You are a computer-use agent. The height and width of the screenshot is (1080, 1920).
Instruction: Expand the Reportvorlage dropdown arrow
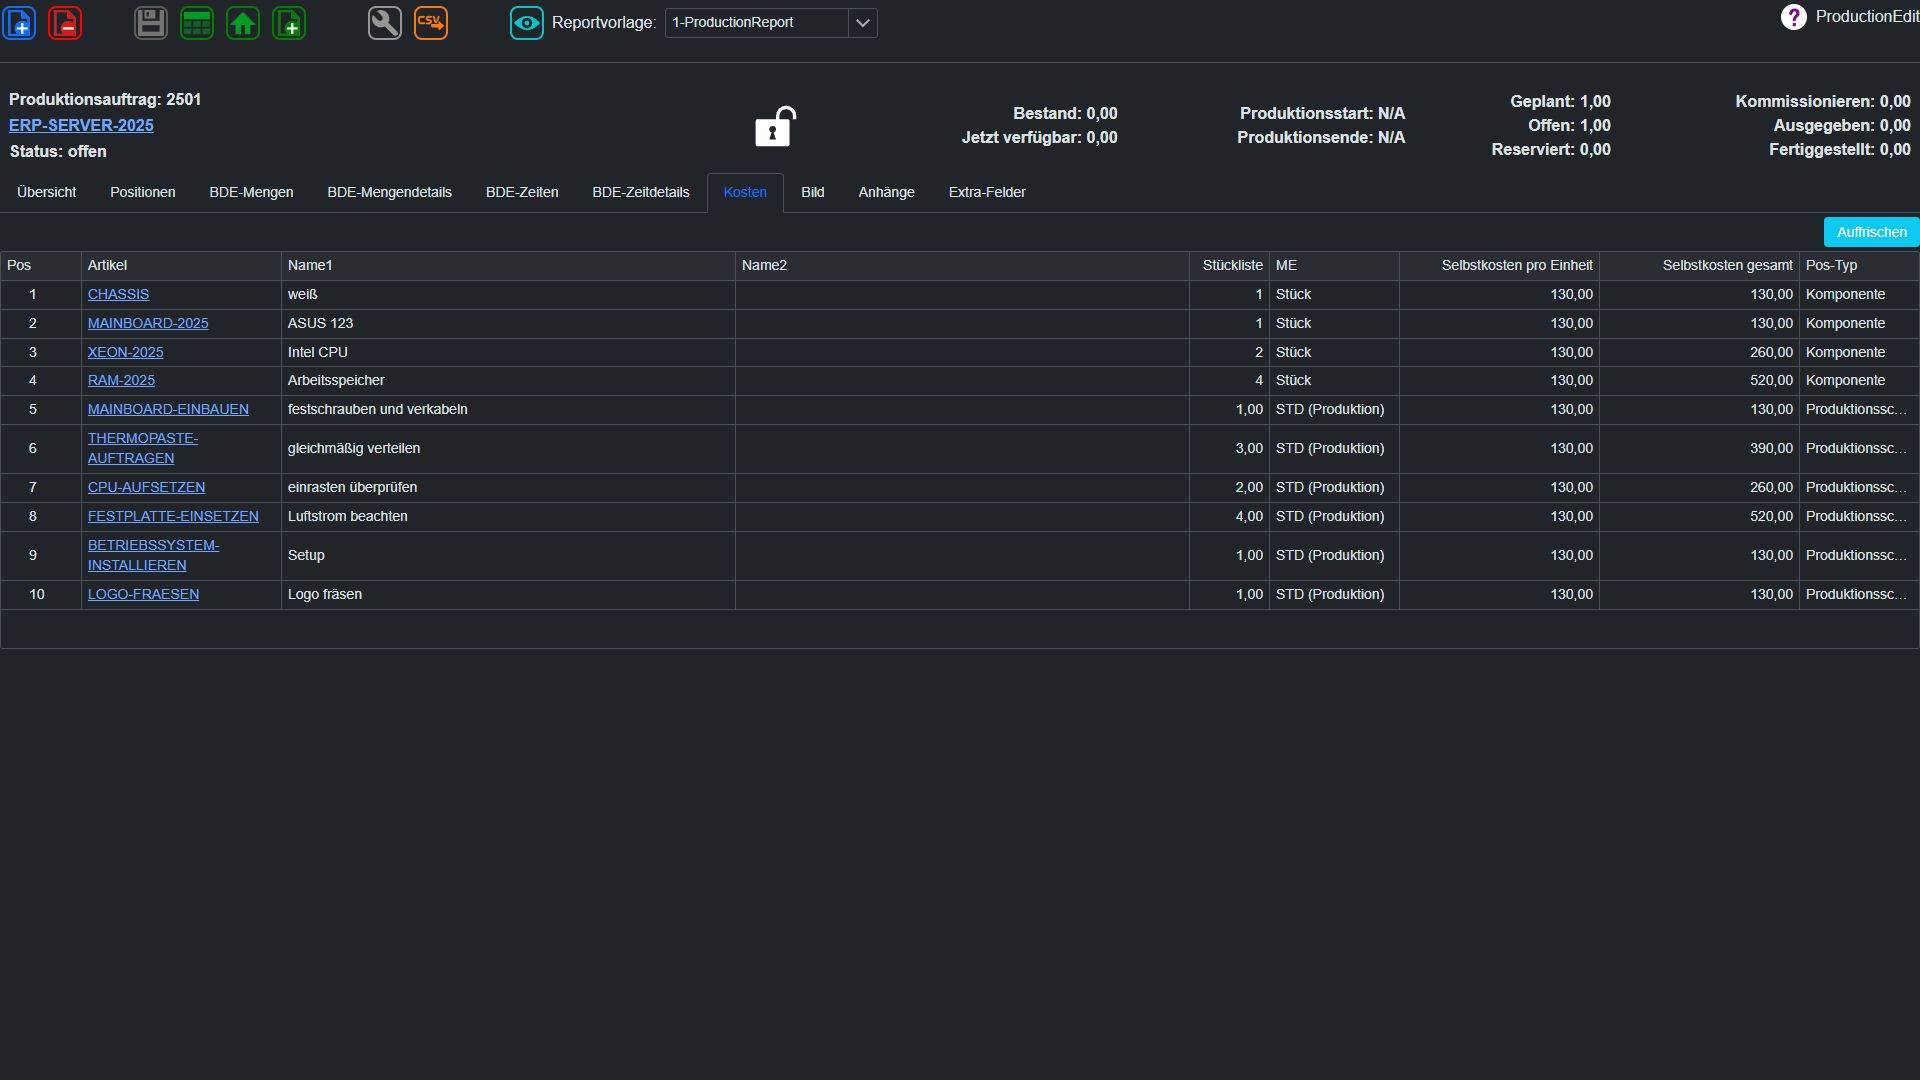point(863,22)
